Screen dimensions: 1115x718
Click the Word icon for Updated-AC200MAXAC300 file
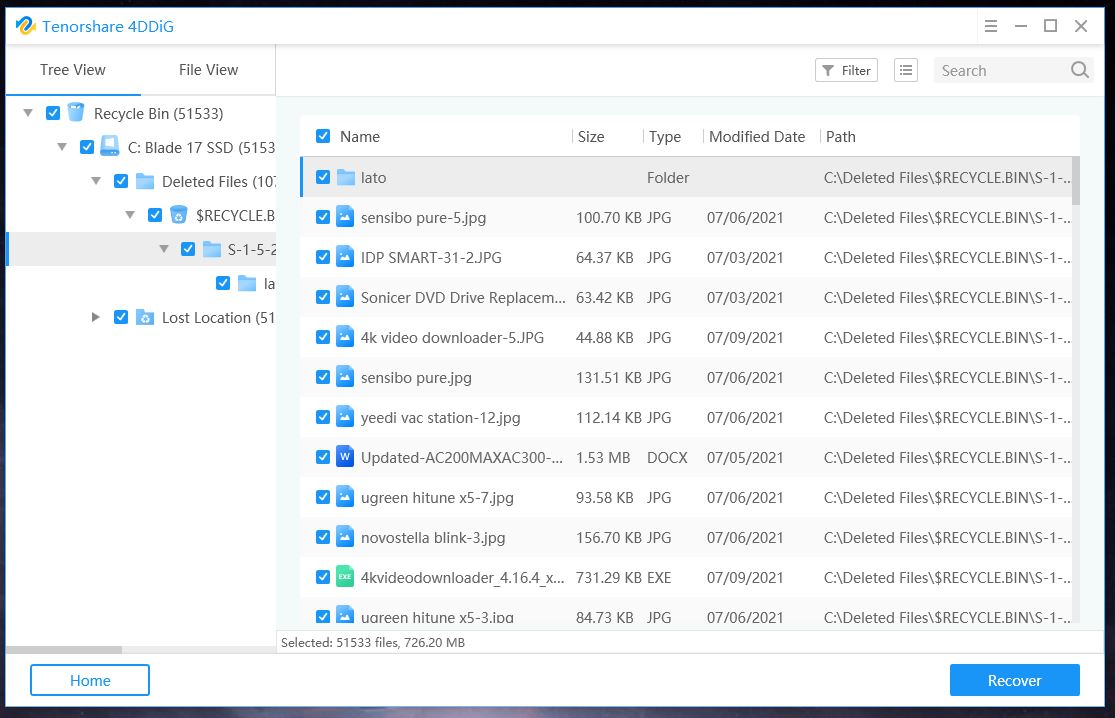[345, 457]
